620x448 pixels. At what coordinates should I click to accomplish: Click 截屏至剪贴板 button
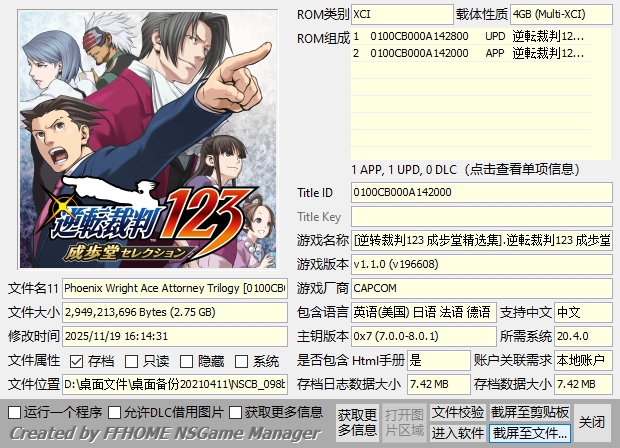pyautogui.click(x=530, y=412)
